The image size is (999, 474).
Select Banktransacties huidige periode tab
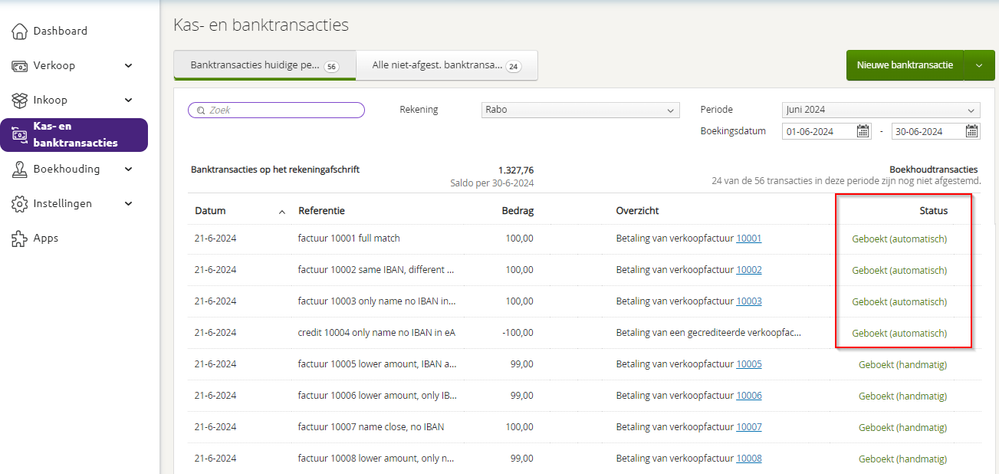[x=264, y=66]
